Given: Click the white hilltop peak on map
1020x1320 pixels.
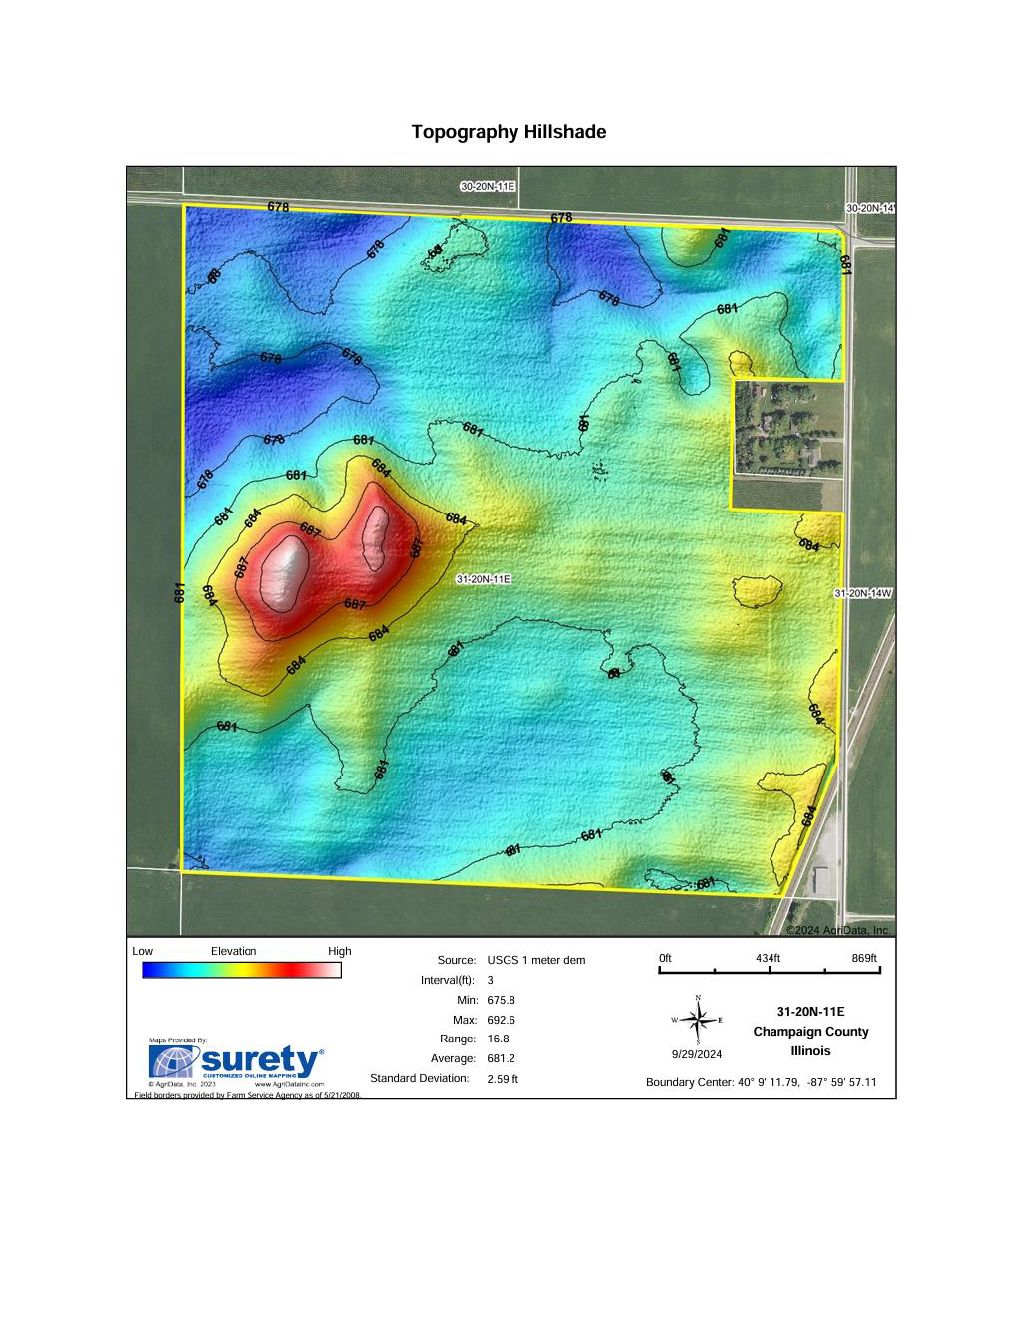Looking at the screenshot, I should [x=284, y=568].
